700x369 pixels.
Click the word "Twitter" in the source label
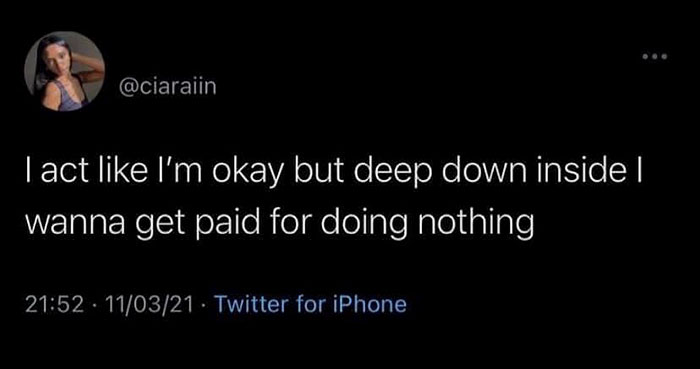[252, 304]
